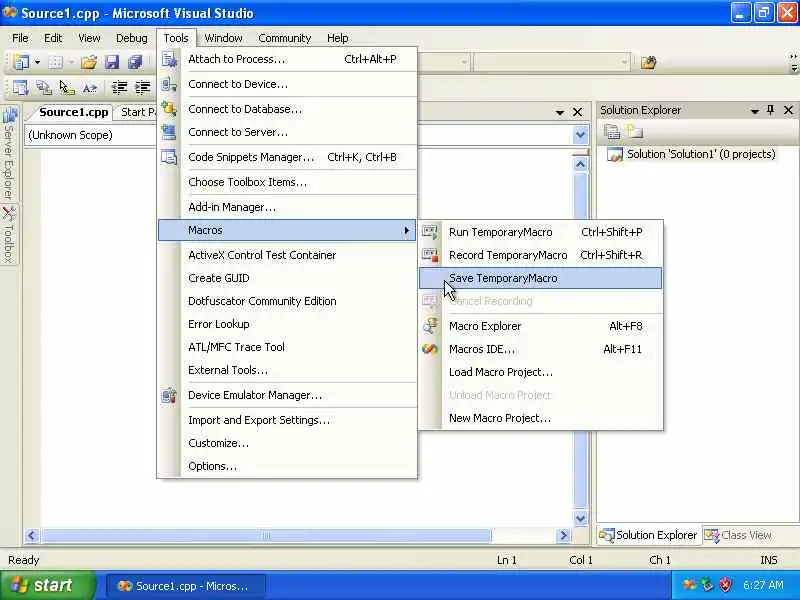
Task: Select Import and Export Settings entry
Action: pos(287,420)
